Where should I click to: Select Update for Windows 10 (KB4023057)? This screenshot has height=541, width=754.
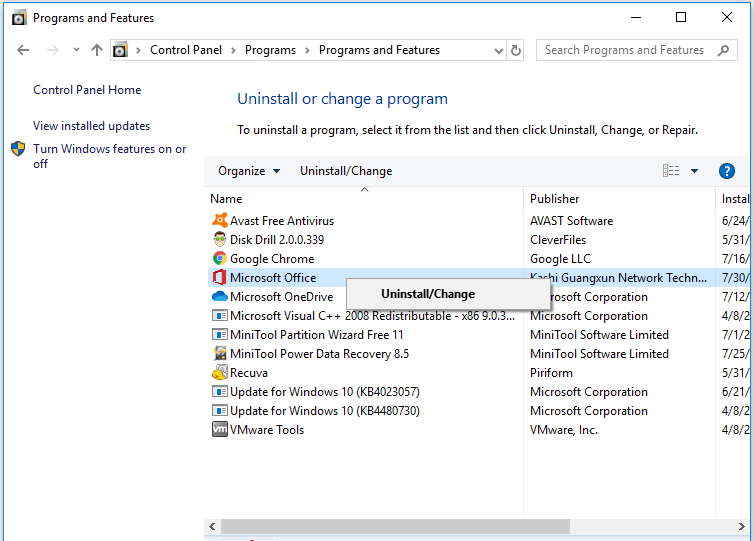(325, 392)
